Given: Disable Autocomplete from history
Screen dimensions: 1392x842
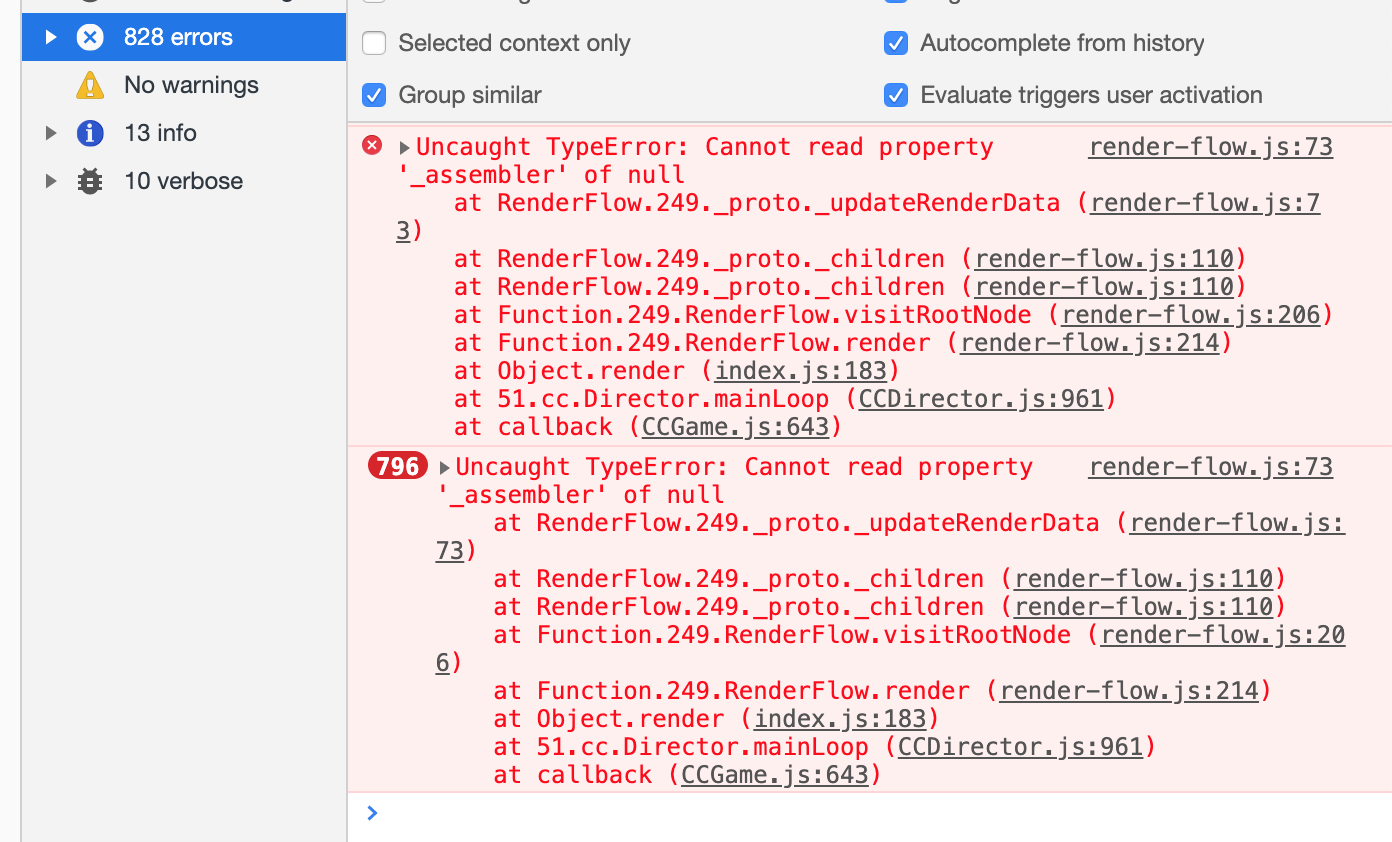Looking at the screenshot, I should click(x=896, y=43).
